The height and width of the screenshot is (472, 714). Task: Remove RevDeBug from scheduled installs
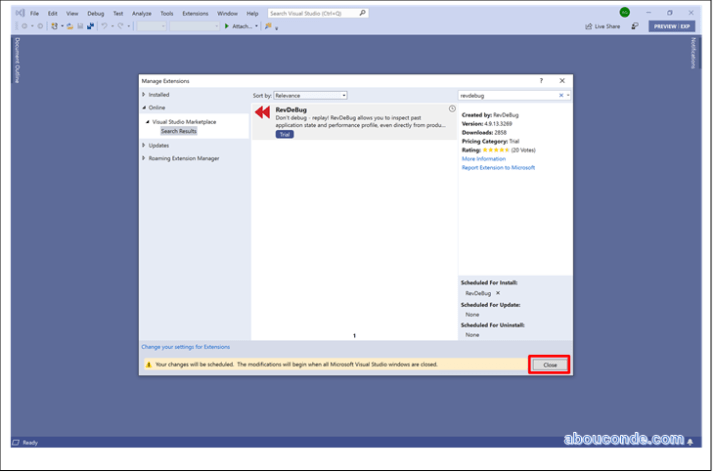498,293
